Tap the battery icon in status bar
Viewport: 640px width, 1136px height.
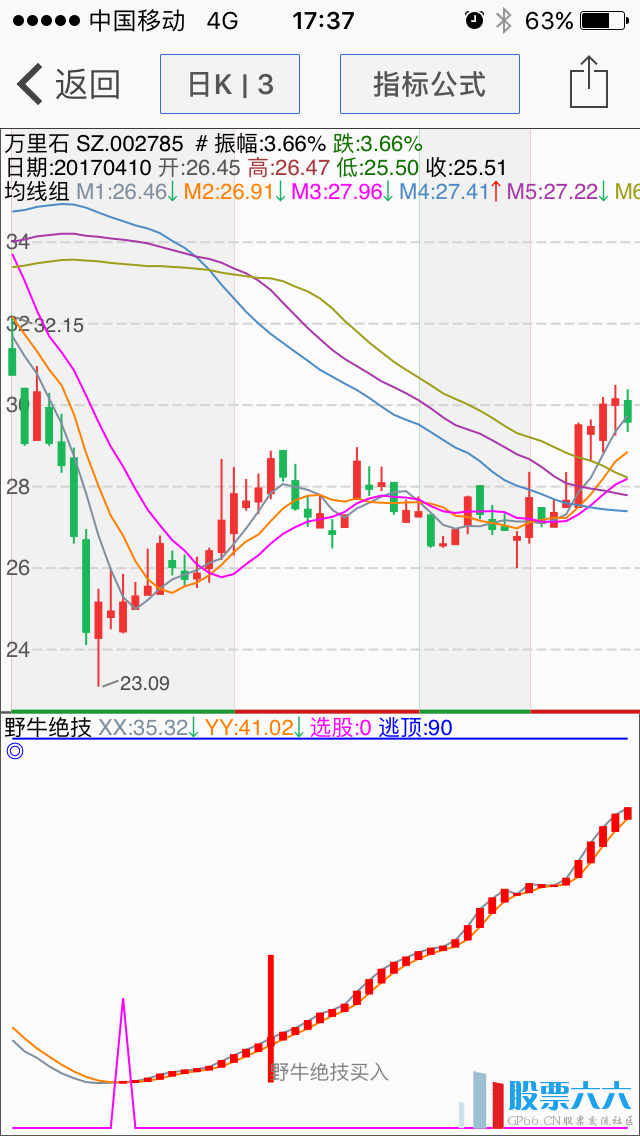tap(603, 20)
